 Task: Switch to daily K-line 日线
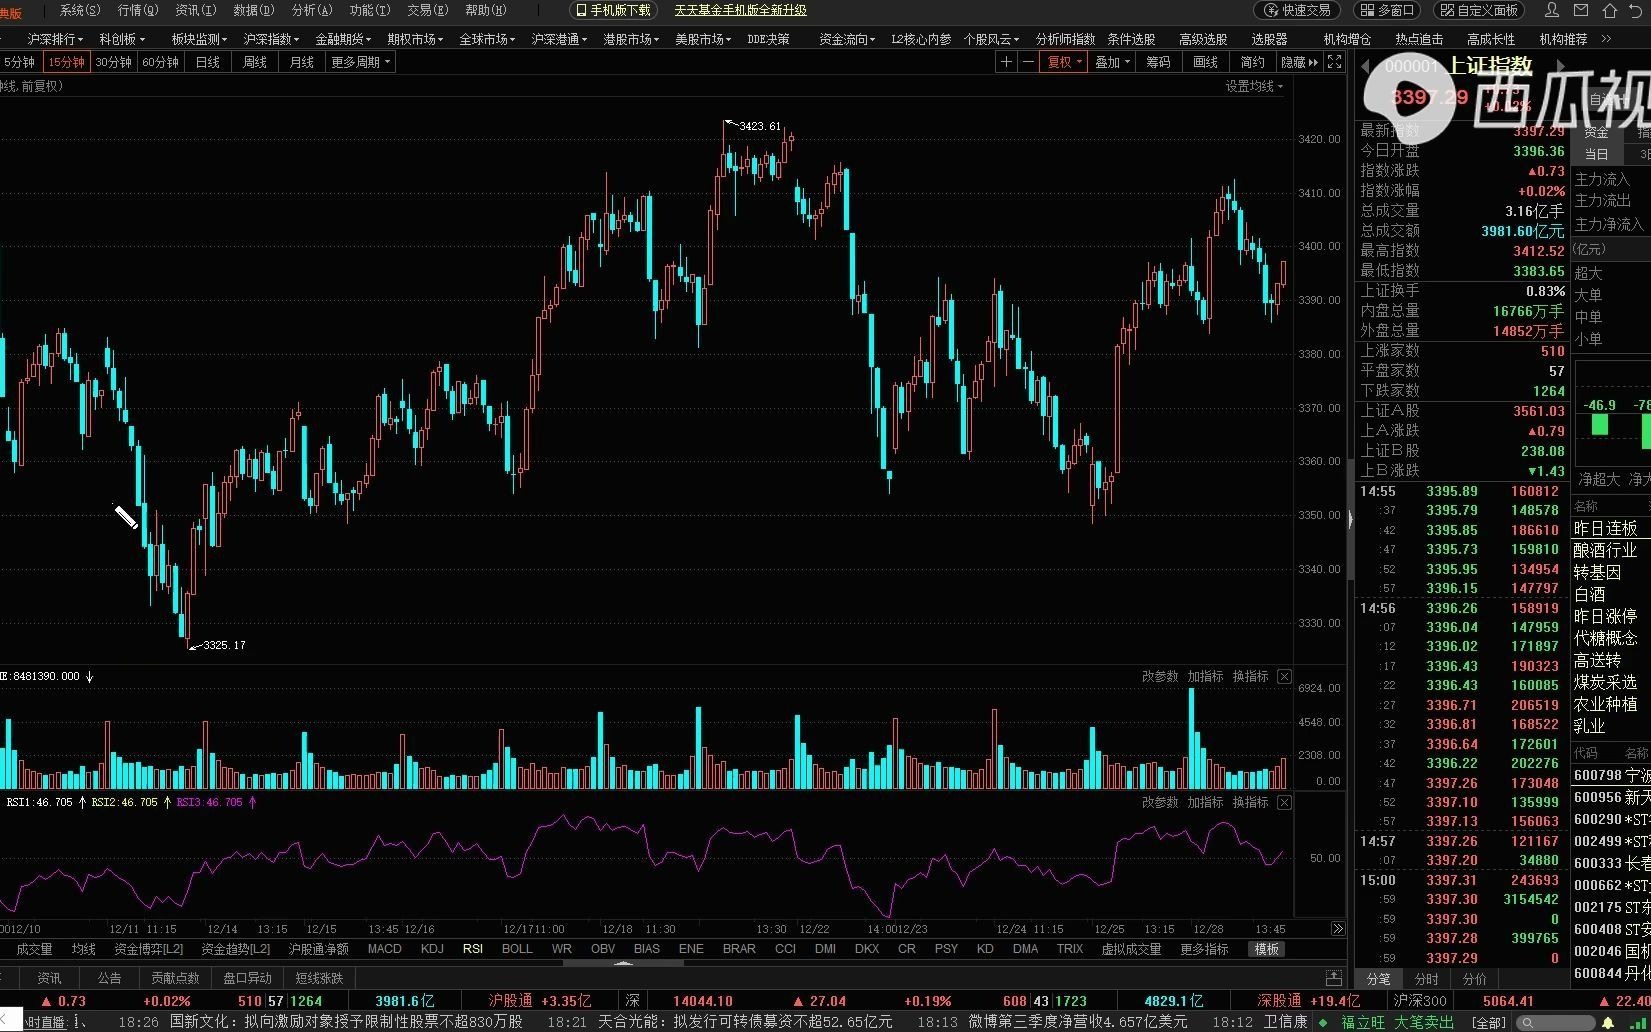(x=208, y=62)
